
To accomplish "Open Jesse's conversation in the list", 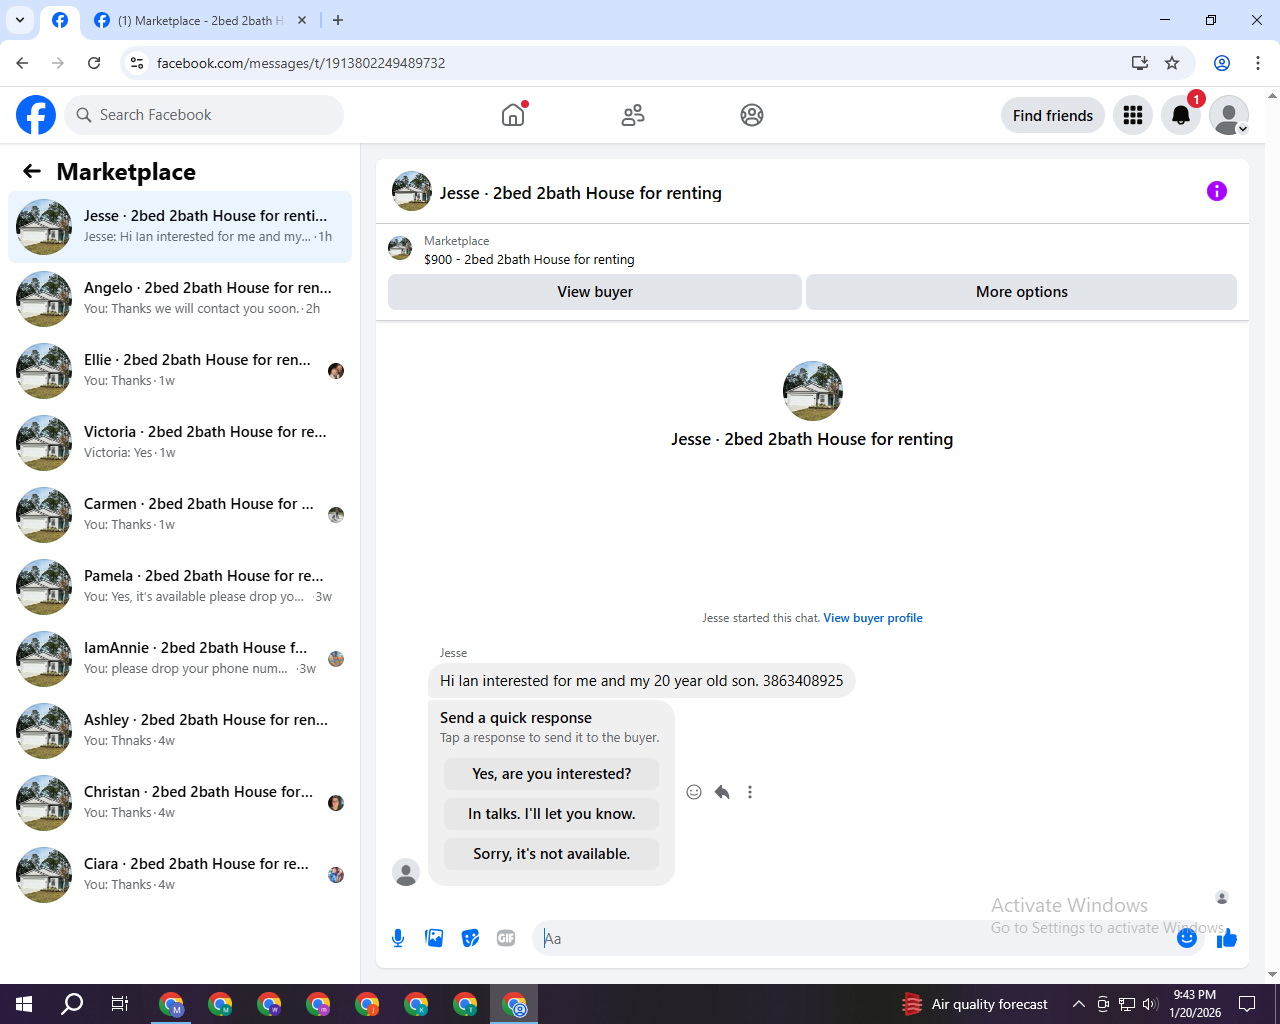I will [x=180, y=227].
